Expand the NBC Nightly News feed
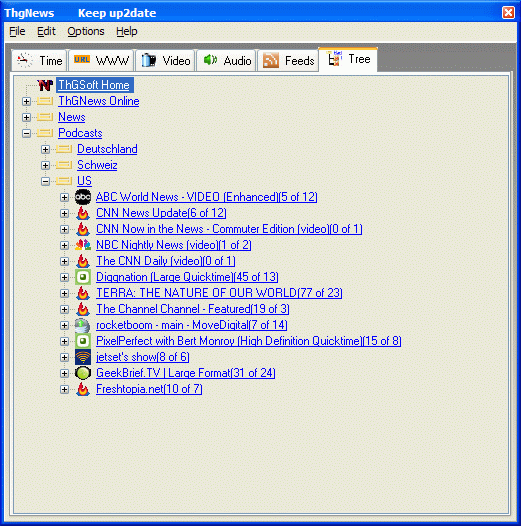Viewport: 521px width, 526px height. pyautogui.click(x=64, y=245)
